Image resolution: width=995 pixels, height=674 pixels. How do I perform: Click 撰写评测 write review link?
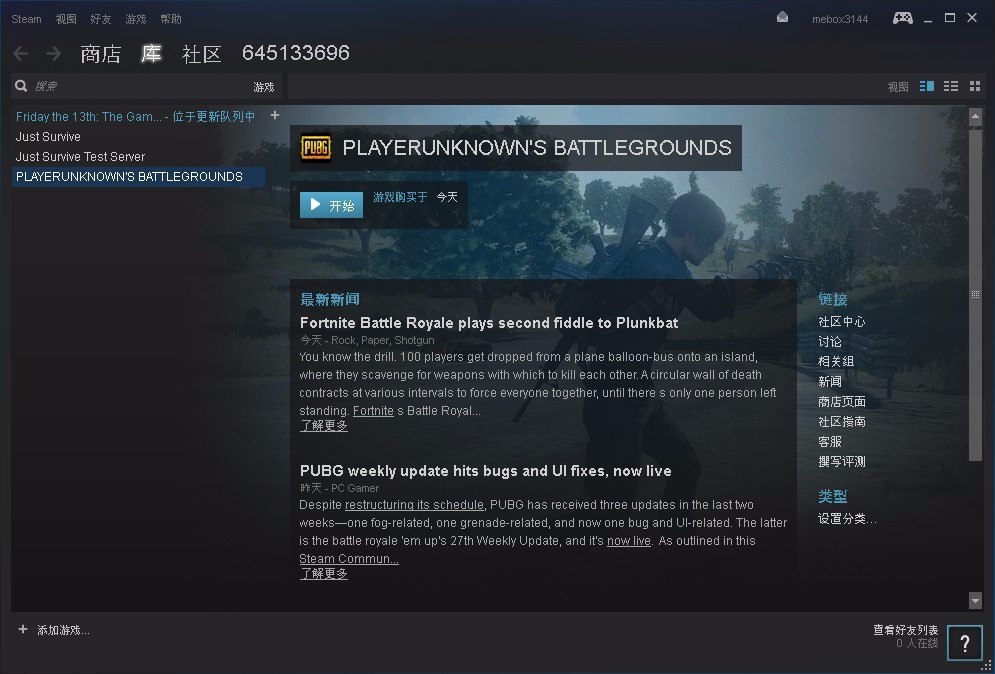[x=841, y=461]
